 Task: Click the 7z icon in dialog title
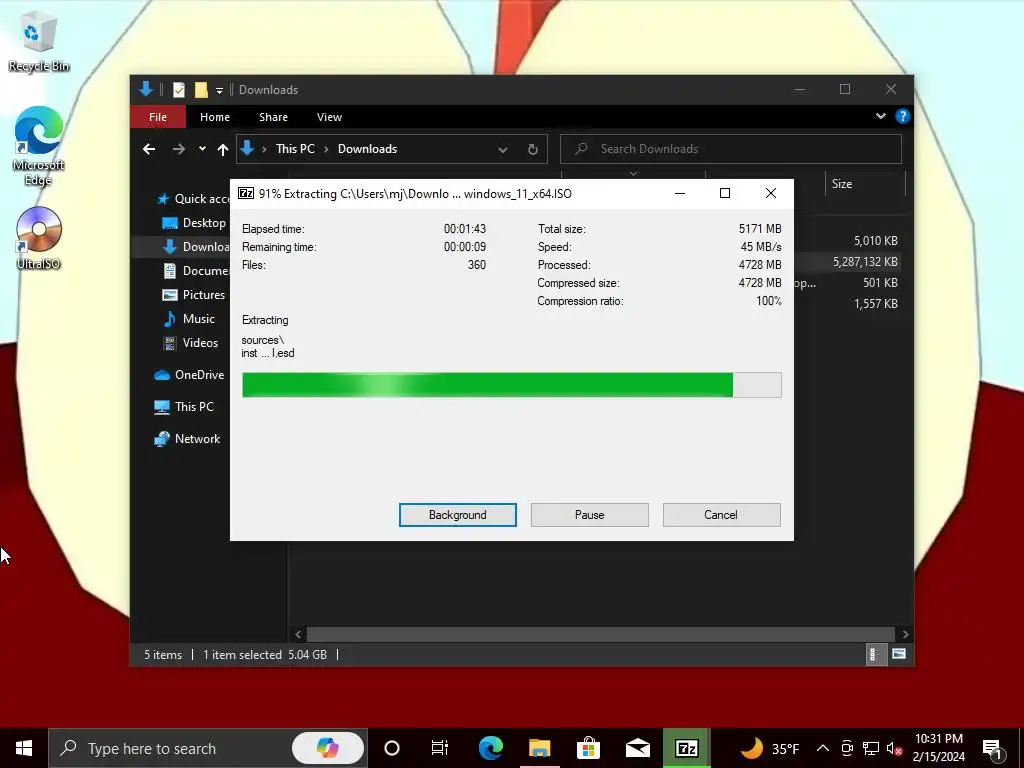point(246,193)
